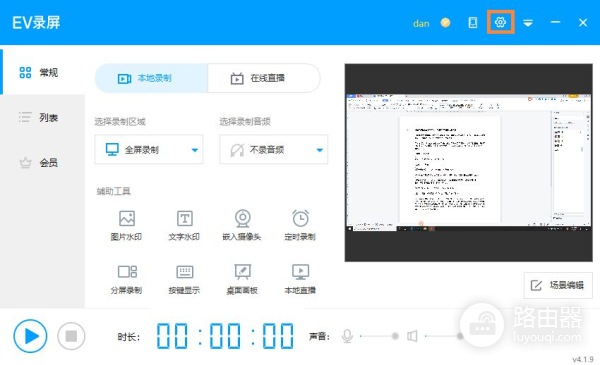This screenshot has height=365, width=600.
Task: Open the 本地直播 tool
Action: tap(300, 279)
